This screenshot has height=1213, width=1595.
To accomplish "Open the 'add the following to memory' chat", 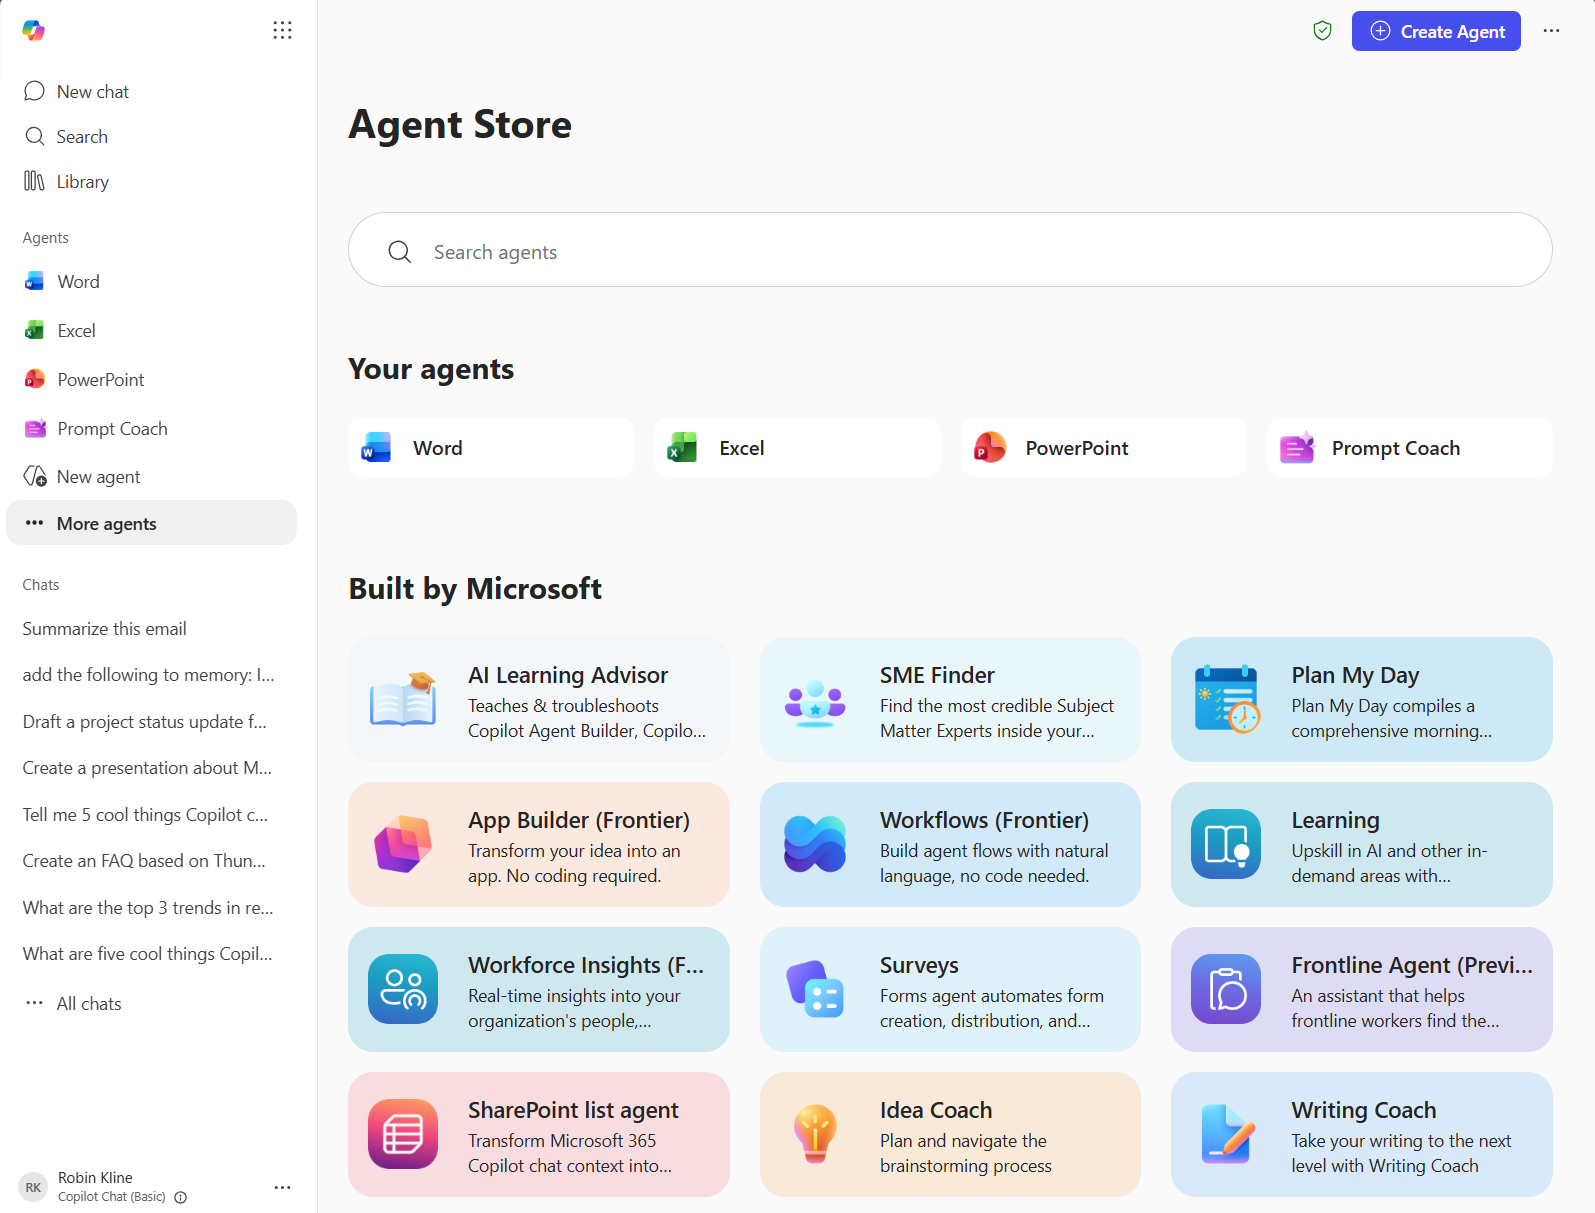I will (151, 675).
